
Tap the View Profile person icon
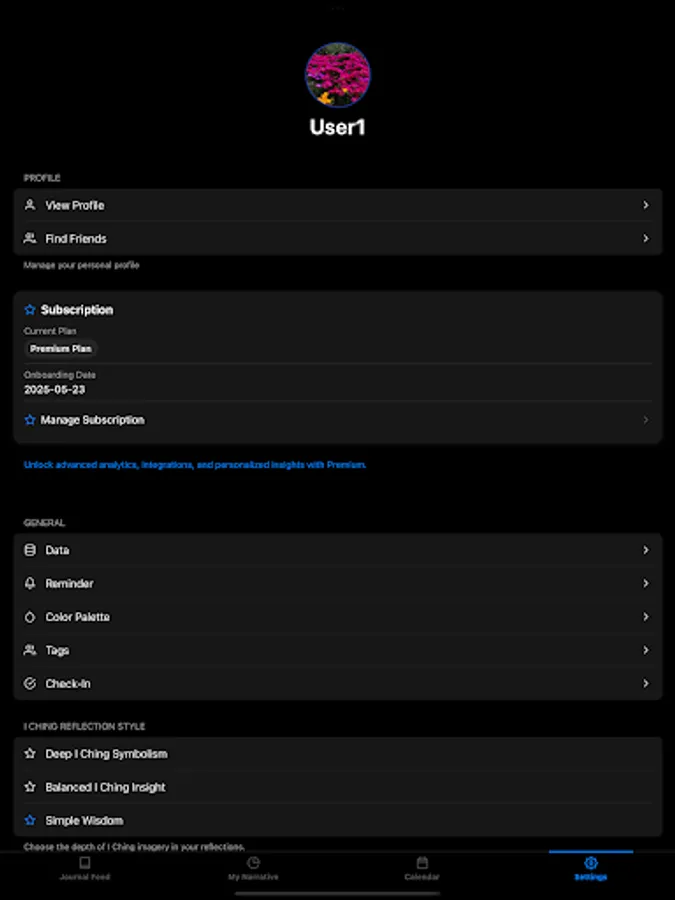tap(31, 205)
